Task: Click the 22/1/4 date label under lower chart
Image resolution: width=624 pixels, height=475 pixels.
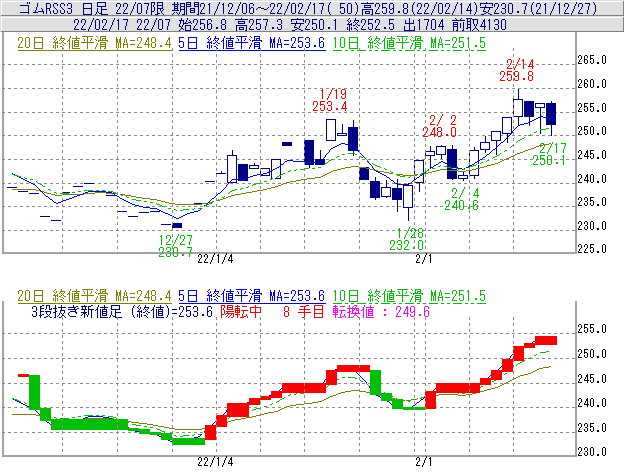Action: 215,462
